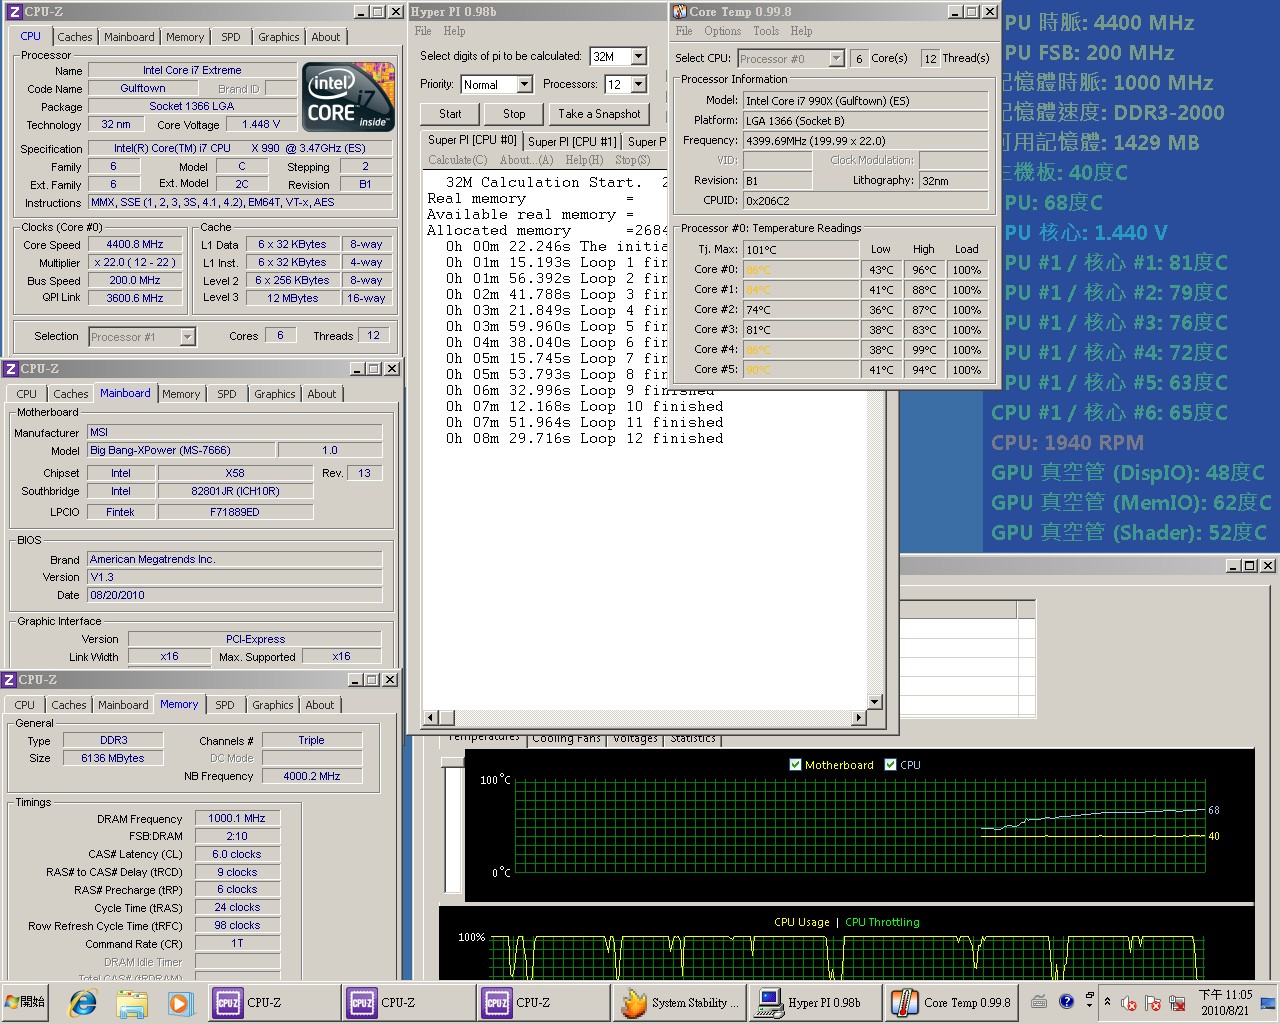Screen dimensions: 1280x1024
Task: Switch to Super PI [CPU #1] tab
Action: pyautogui.click(x=572, y=142)
